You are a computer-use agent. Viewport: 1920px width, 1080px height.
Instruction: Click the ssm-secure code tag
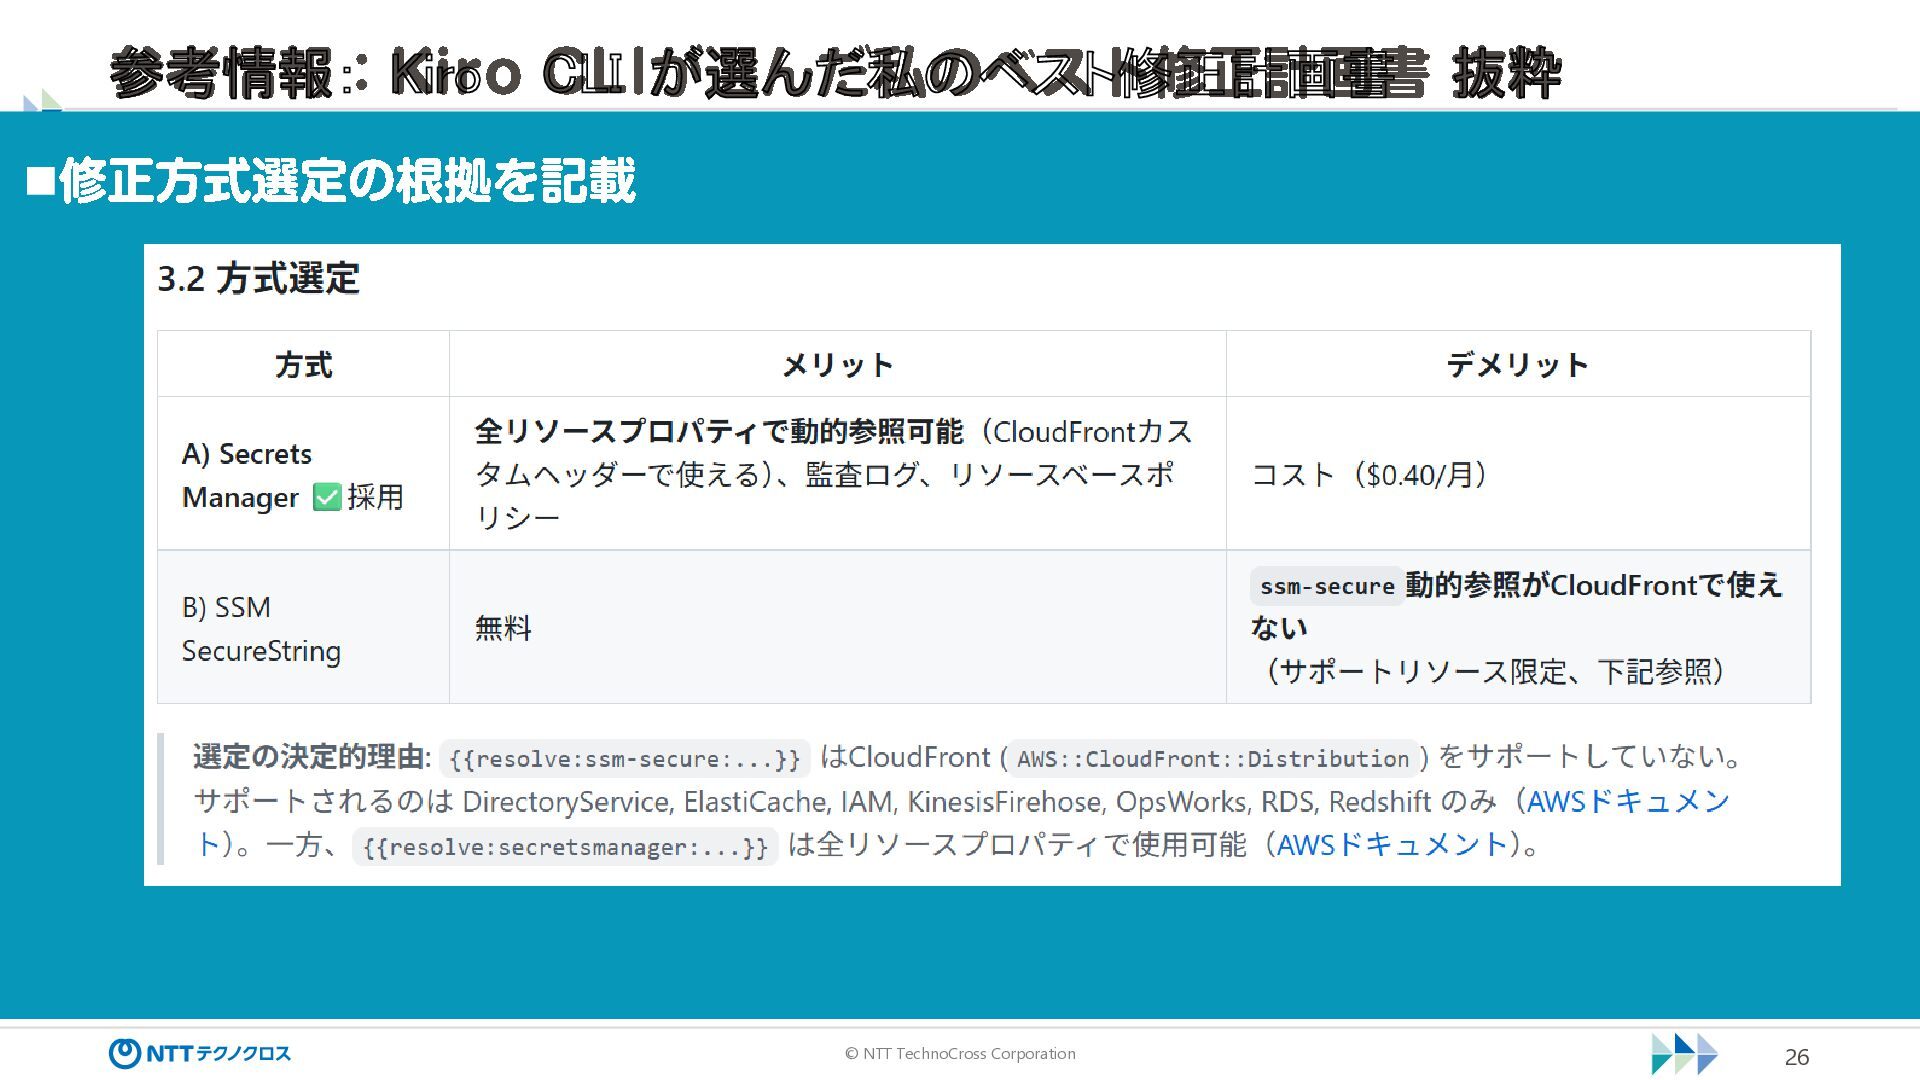(1326, 586)
